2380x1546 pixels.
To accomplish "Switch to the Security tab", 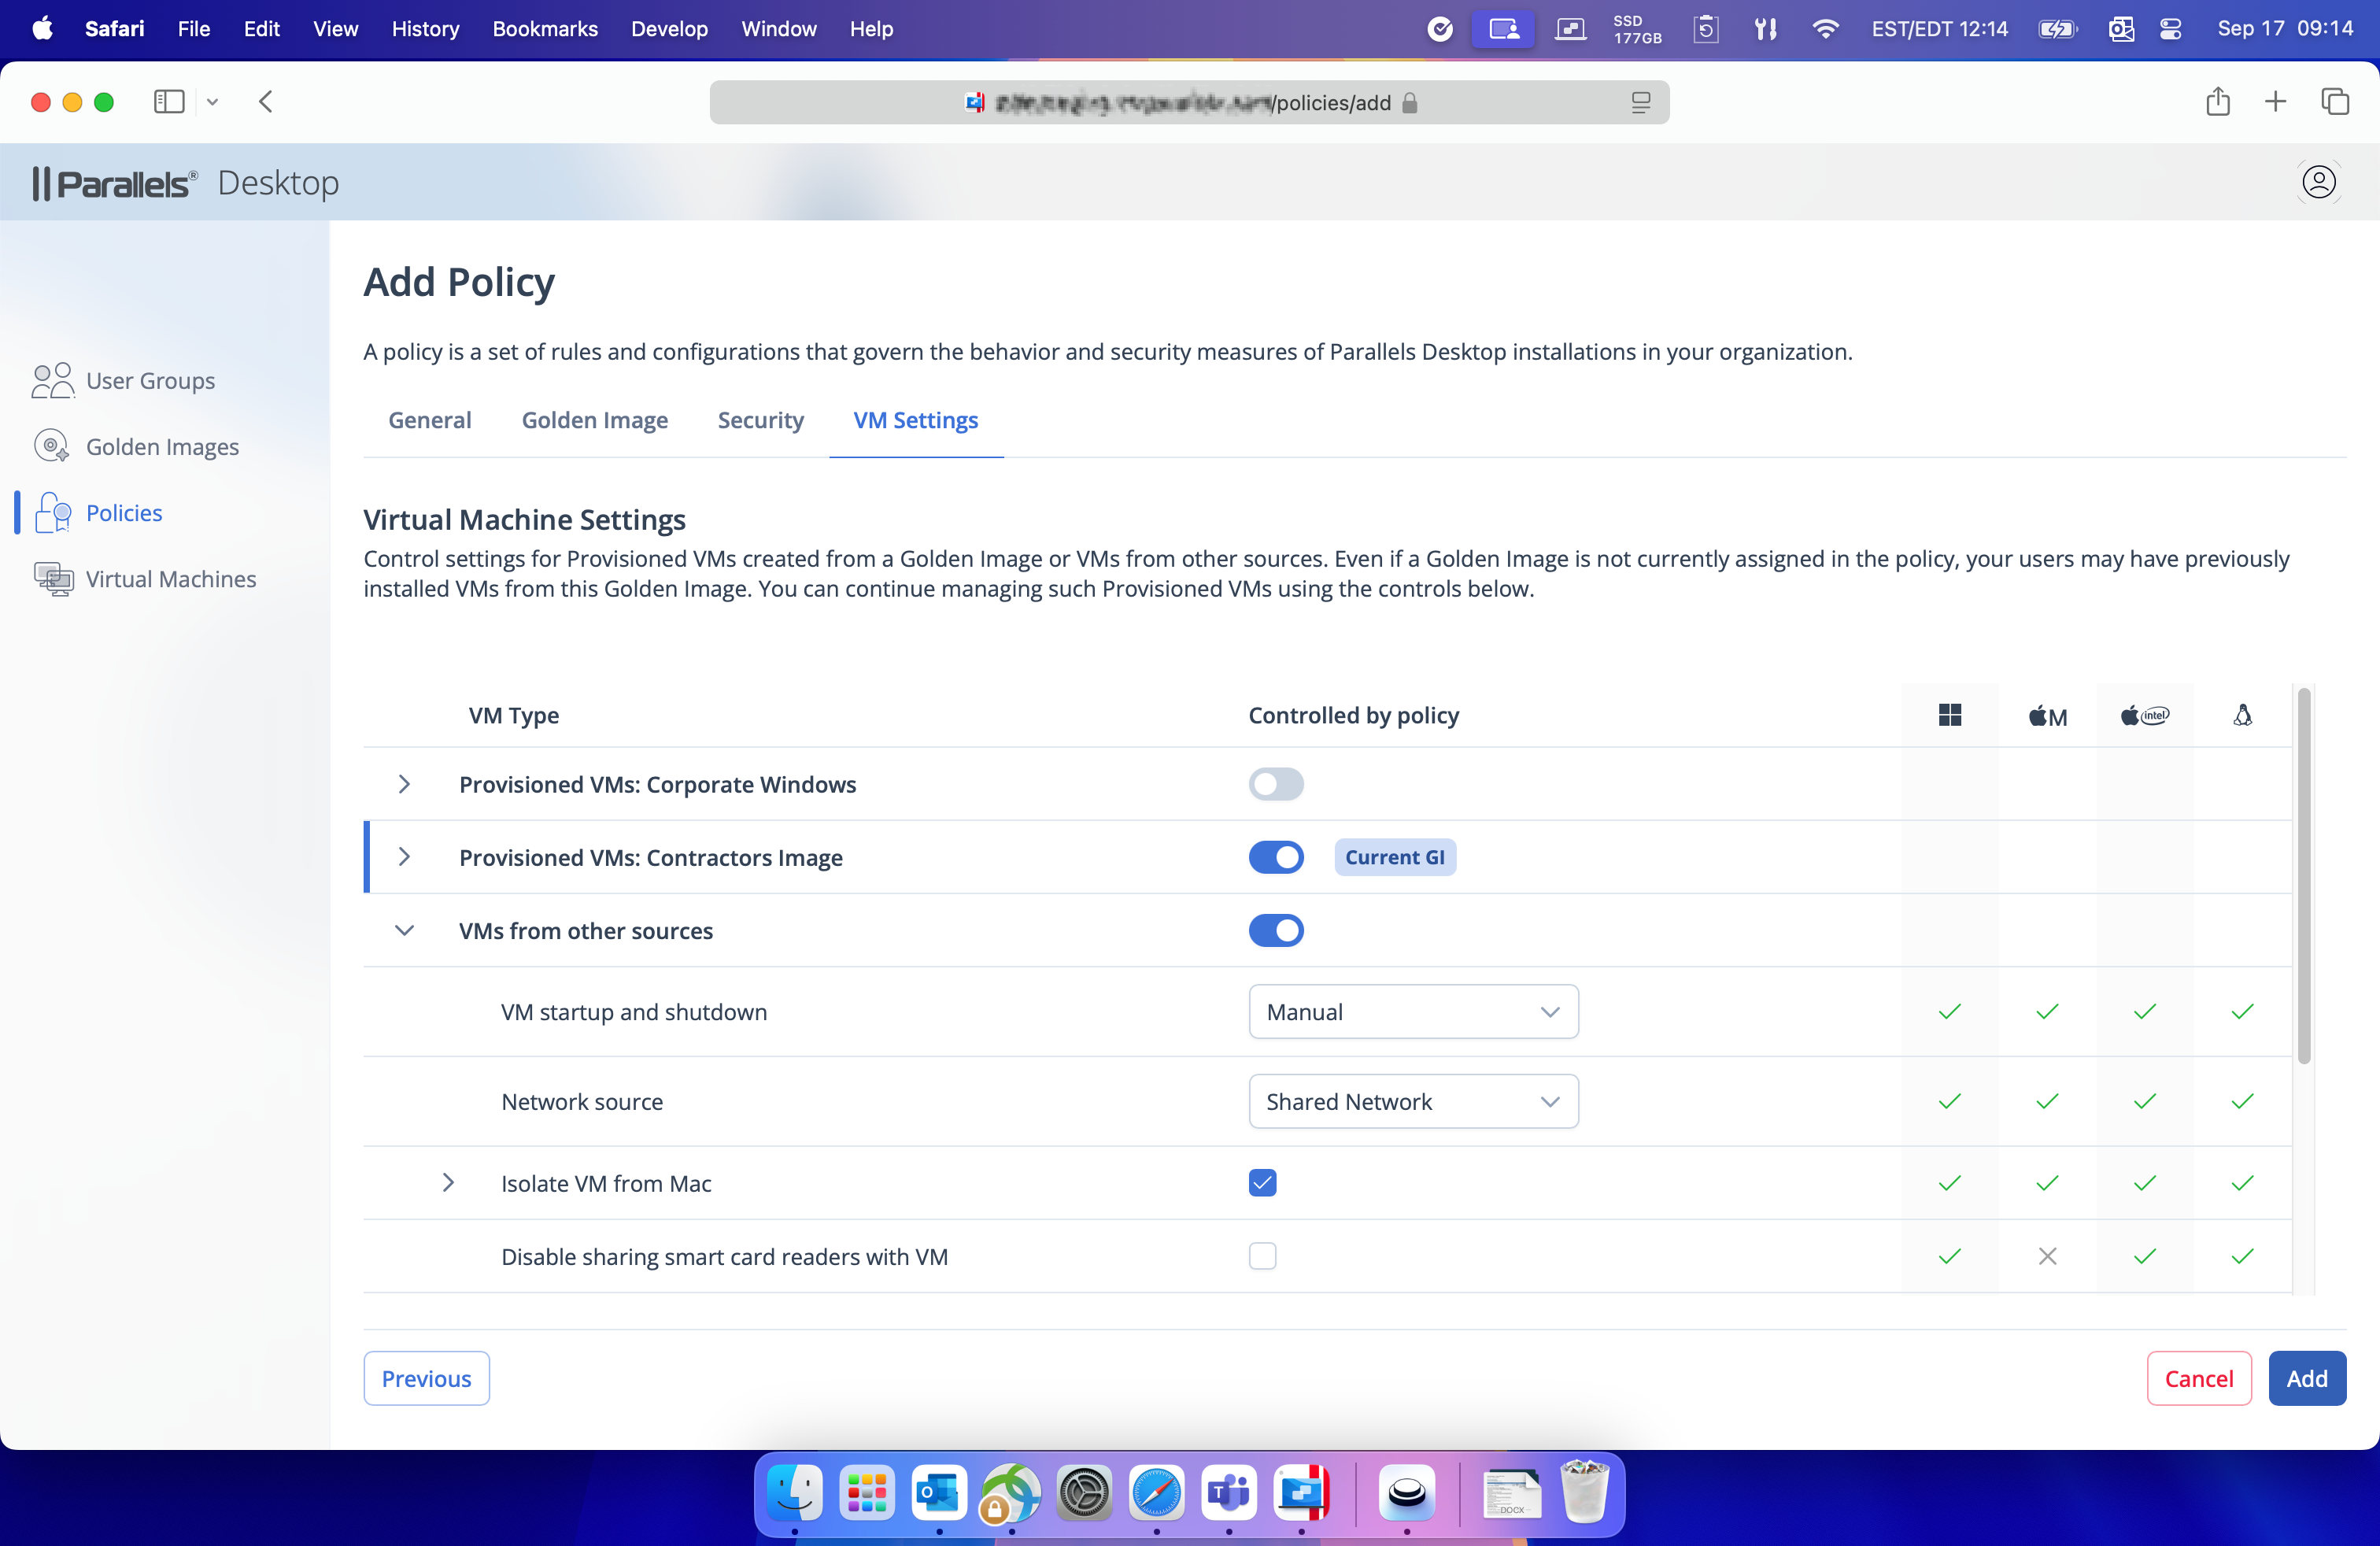I will click(760, 420).
